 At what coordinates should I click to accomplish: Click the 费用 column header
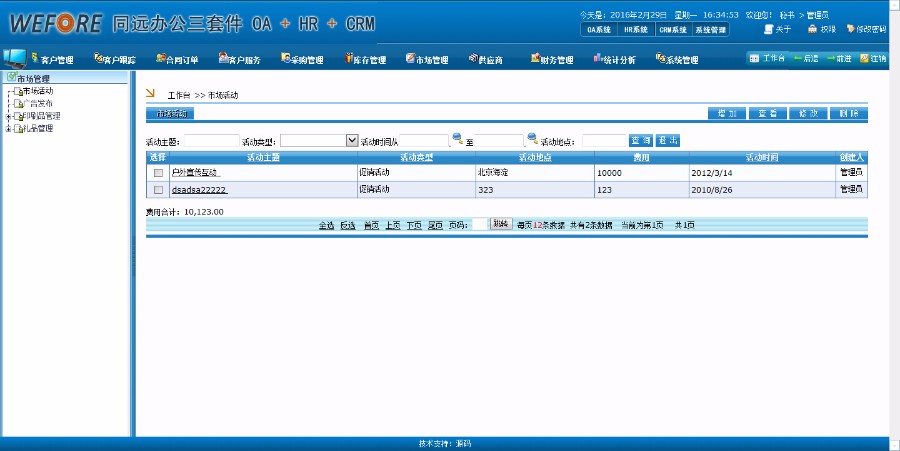click(642, 157)
